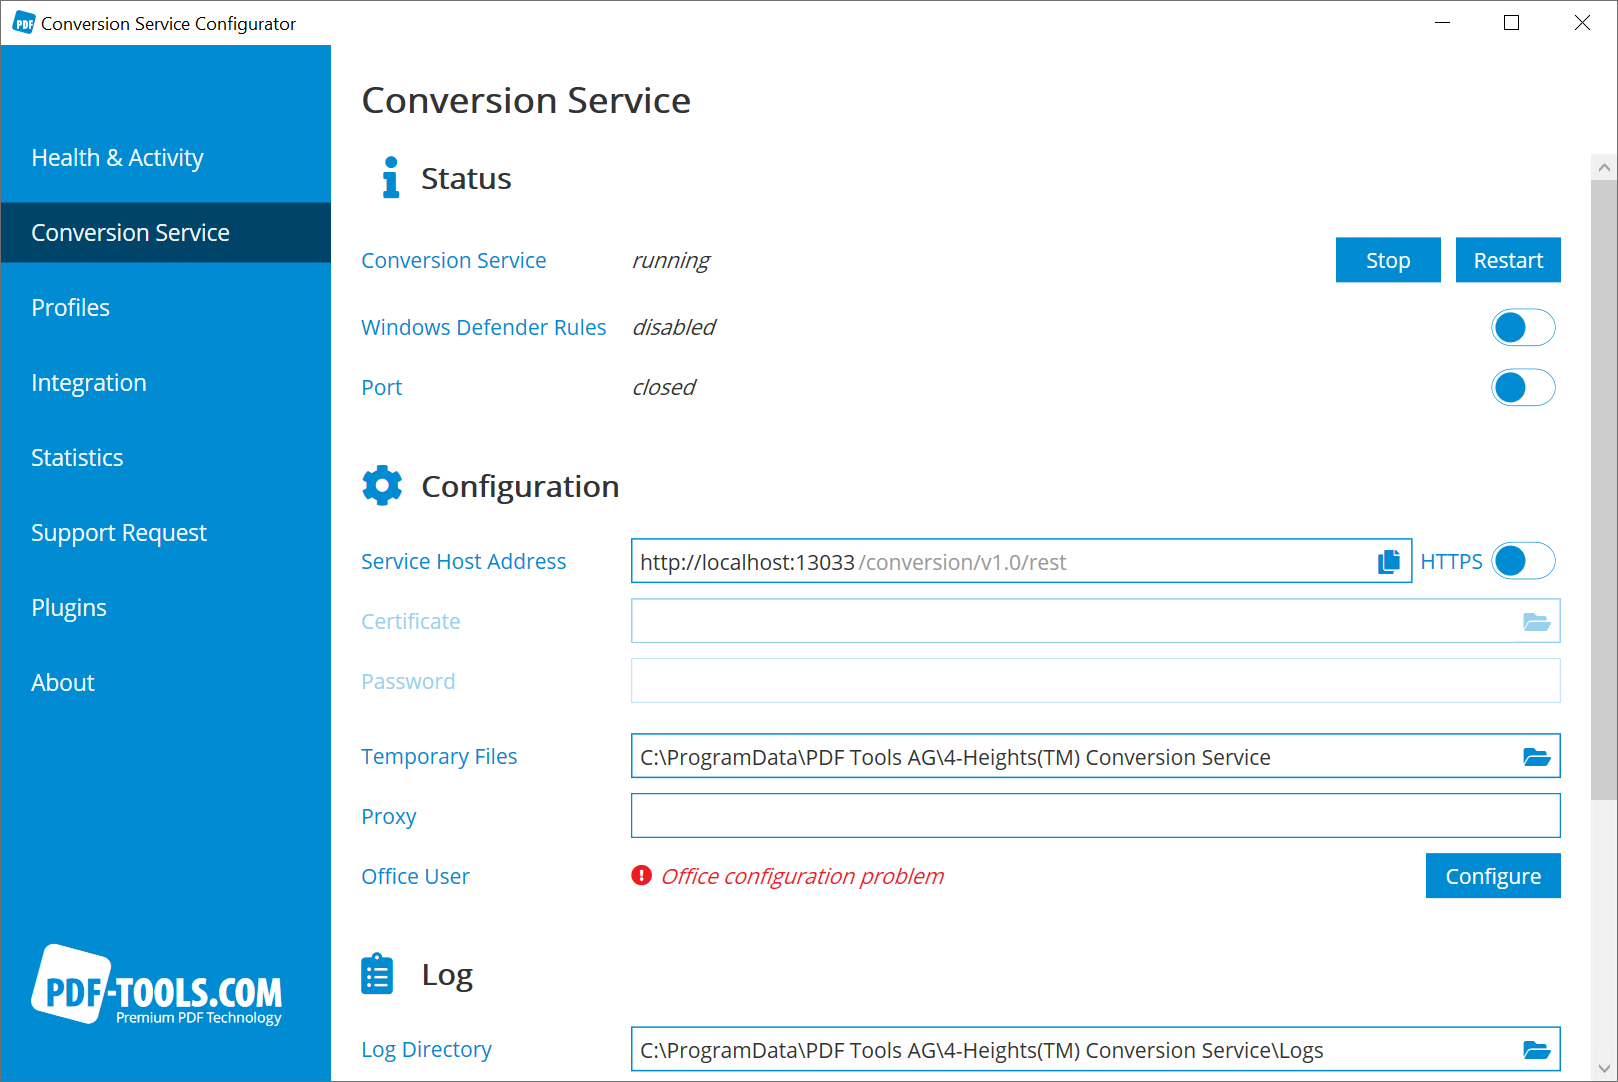This screenshot has width=1618, height=1082.
Task: Click 'Office configuration problem' message
Action: pyautogui.click(x=802, y=877)
